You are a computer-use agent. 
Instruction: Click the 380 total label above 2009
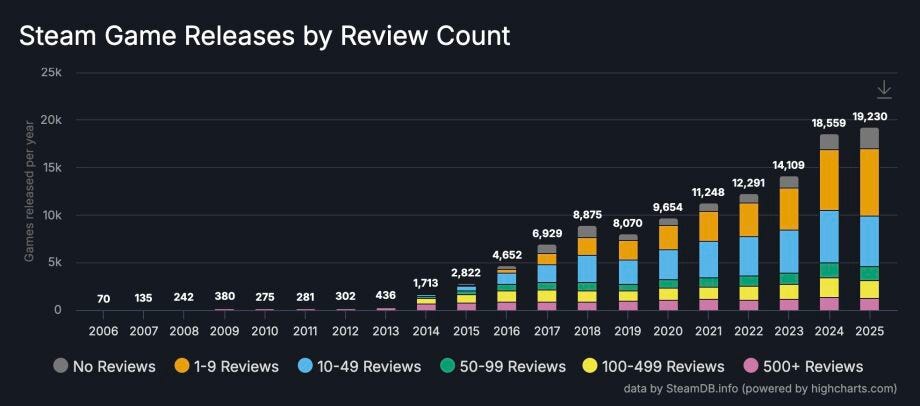tap(224, 296)
